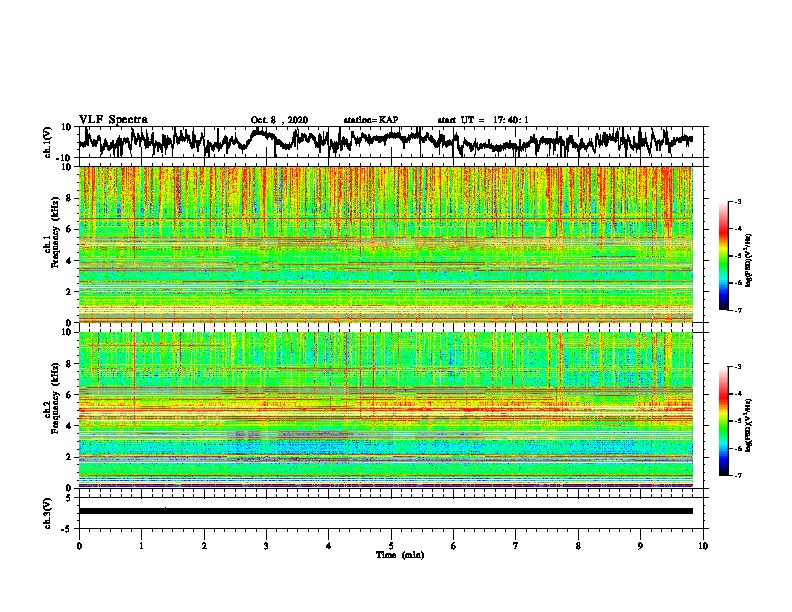This screenshot has width=792, height=612.
Task: Click the 'ch.3(V)' axis label
Action: coord(48,514)
